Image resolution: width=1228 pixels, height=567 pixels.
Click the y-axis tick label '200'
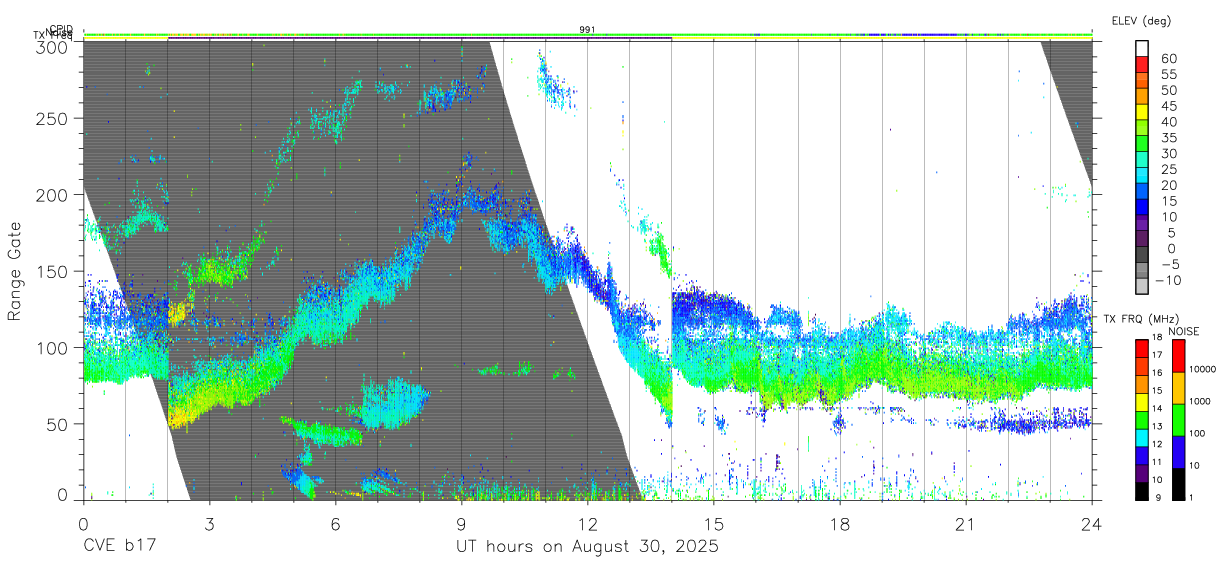point(52,195)
